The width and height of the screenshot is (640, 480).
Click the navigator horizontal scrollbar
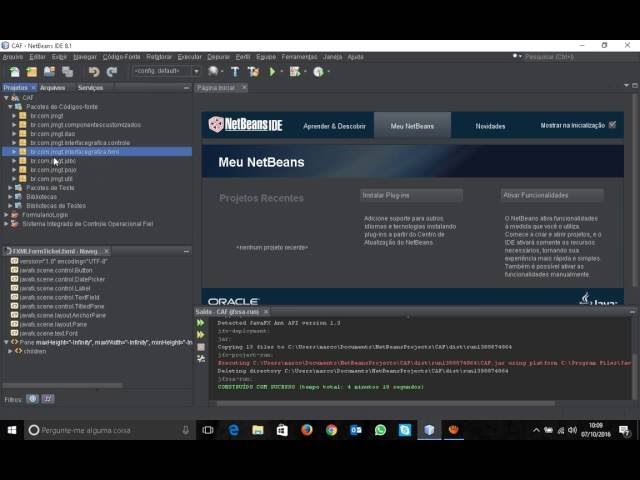pos(62,385)
